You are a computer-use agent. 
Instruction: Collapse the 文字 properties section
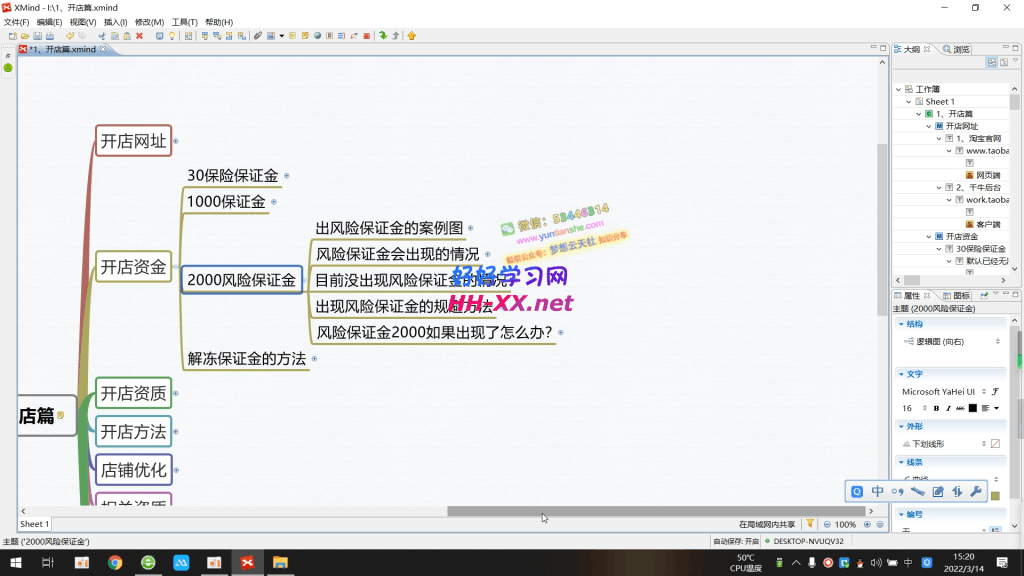901,374
